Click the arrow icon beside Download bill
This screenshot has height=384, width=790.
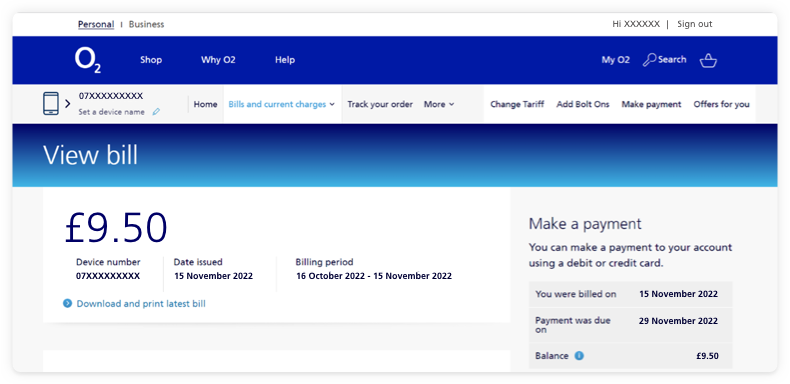68,303
